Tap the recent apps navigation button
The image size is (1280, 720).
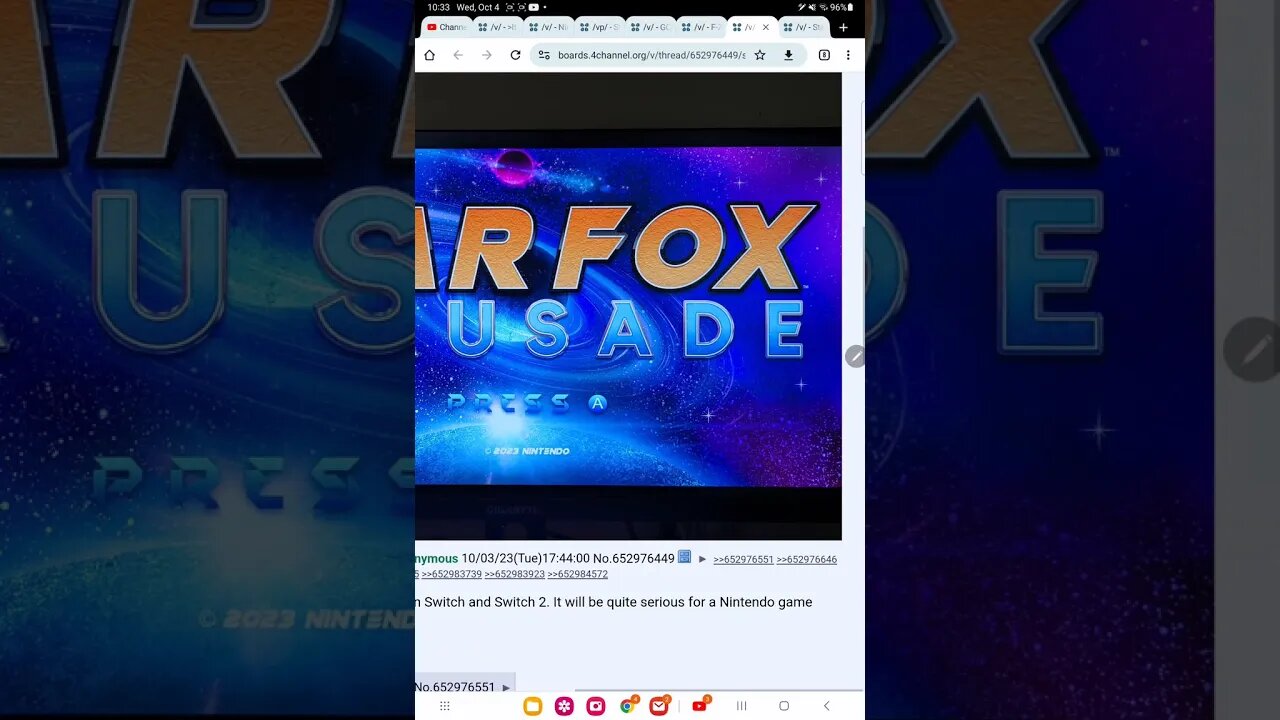point(742,706)
